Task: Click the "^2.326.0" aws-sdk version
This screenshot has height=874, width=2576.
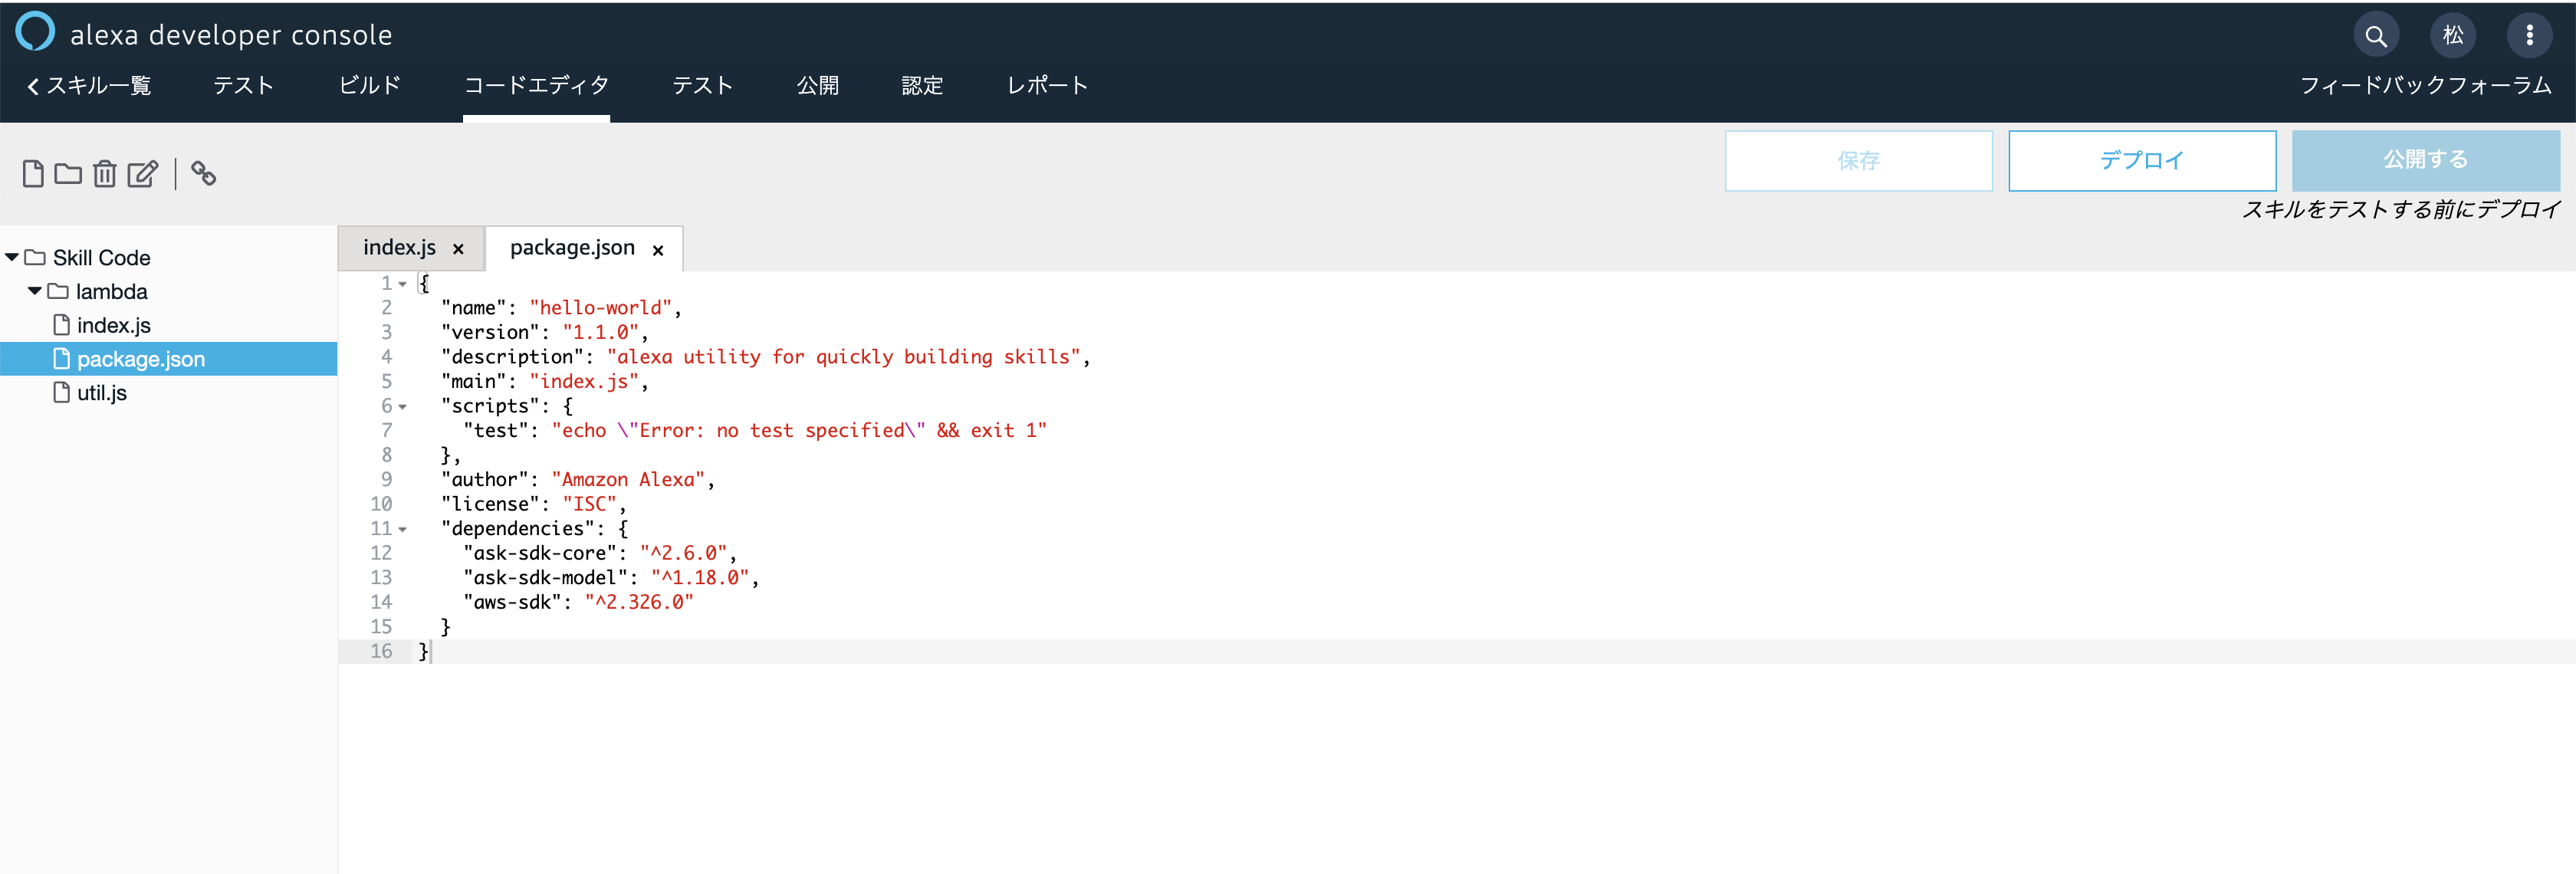Action: (x=640, y=603)
